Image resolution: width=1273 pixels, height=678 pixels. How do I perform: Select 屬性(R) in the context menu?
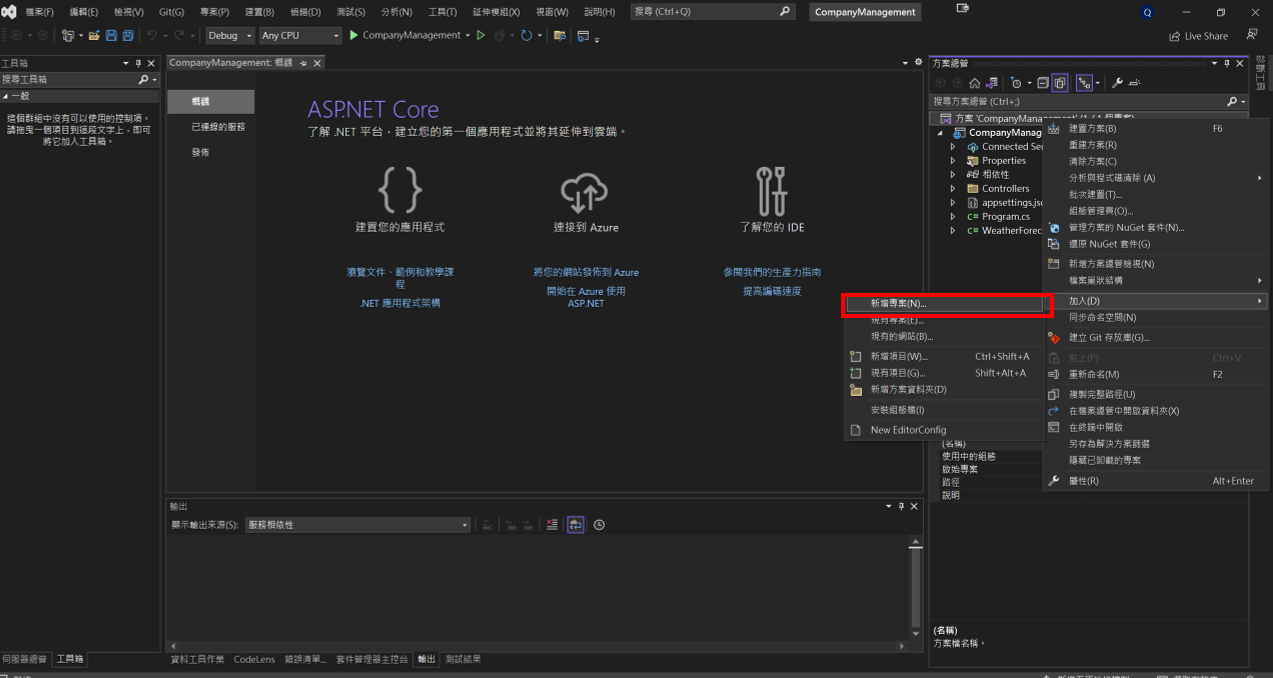pos(1154,481)
